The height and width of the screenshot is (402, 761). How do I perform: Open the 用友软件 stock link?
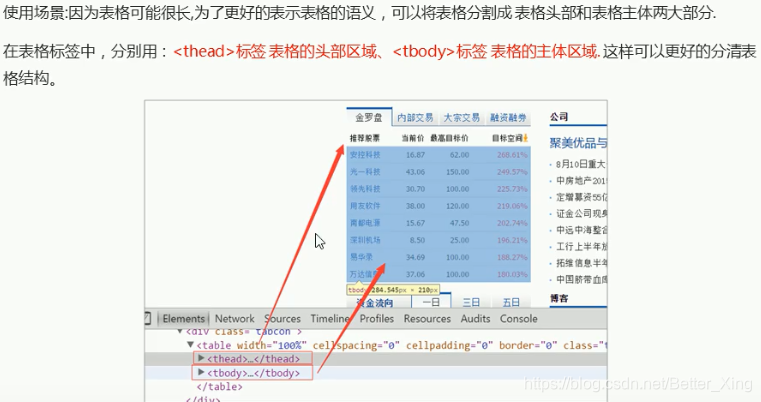tap(365, 206)
